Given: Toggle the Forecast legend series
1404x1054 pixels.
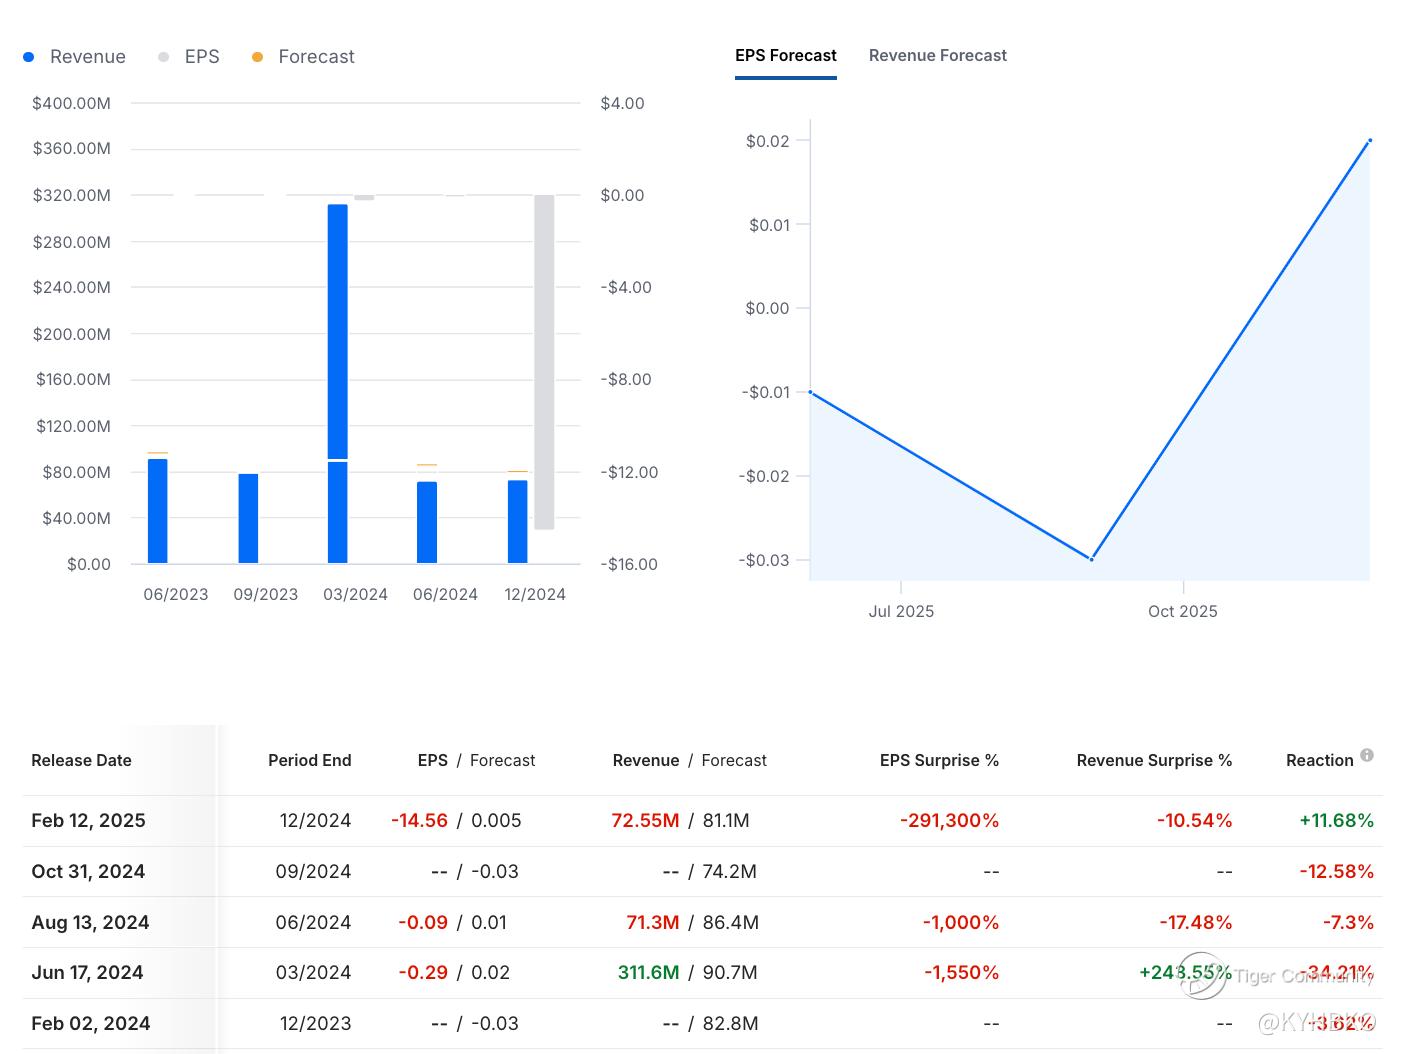Looking at the screenshot, I should tap(315, 57).
